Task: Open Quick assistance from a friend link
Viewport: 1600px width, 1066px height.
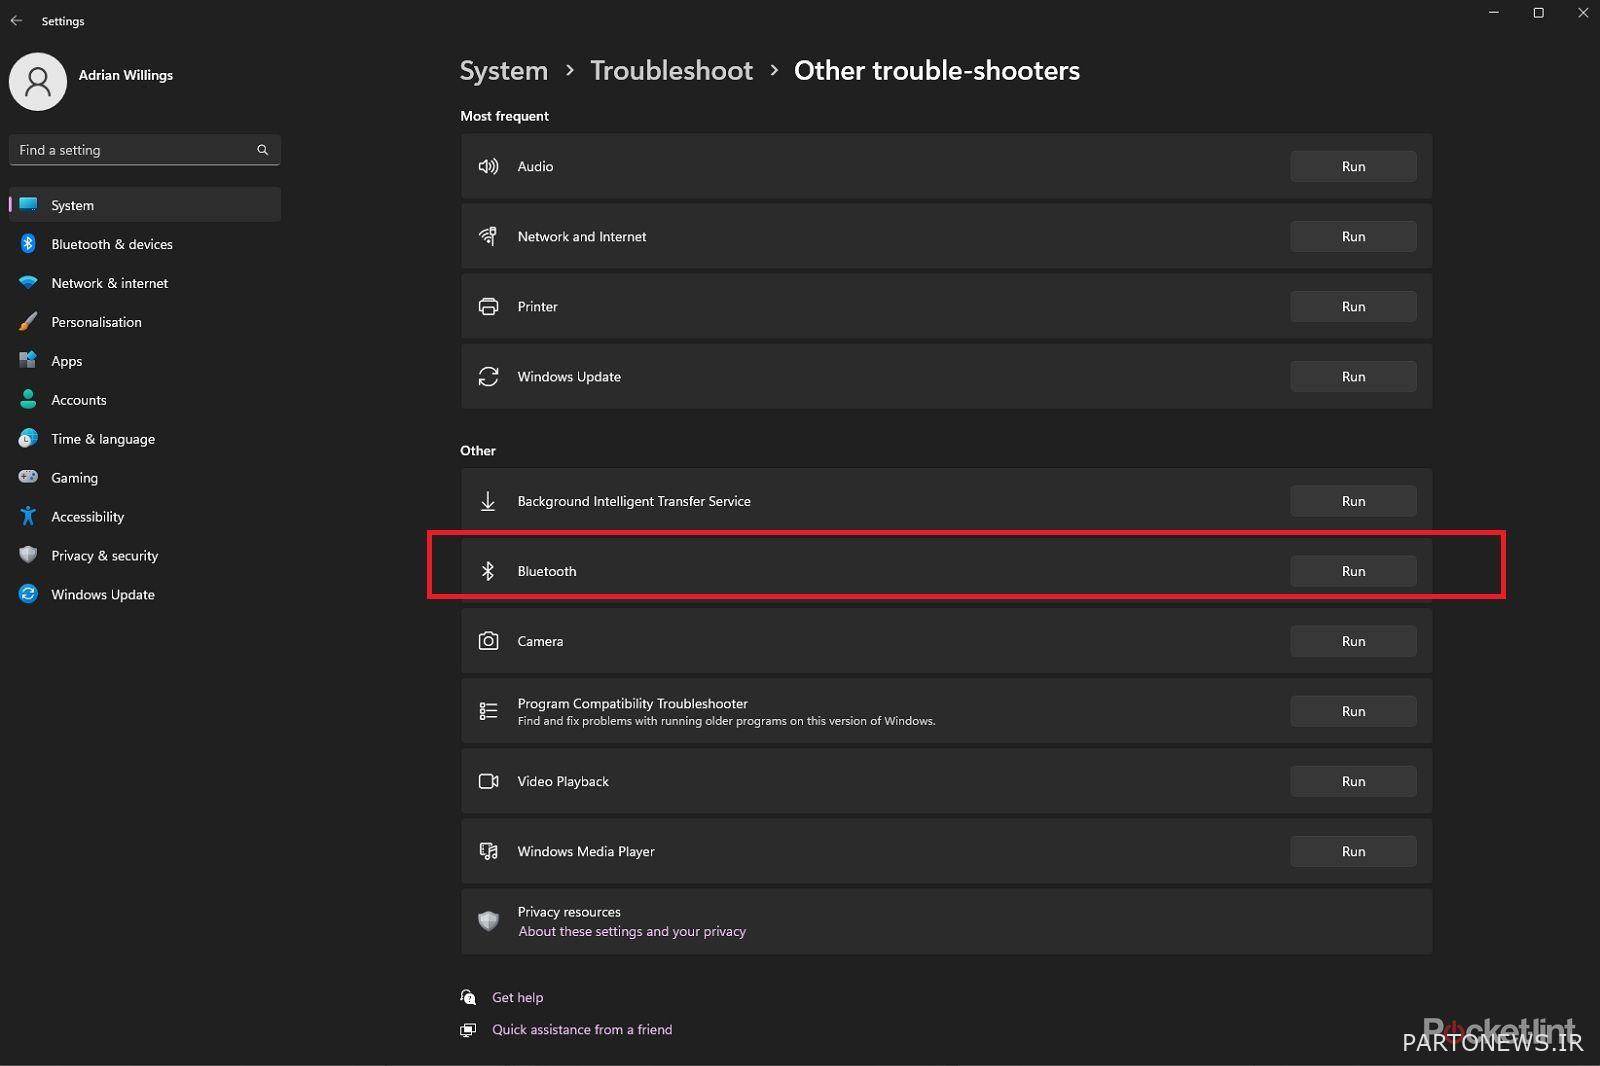Action: tap(582, 1029)
